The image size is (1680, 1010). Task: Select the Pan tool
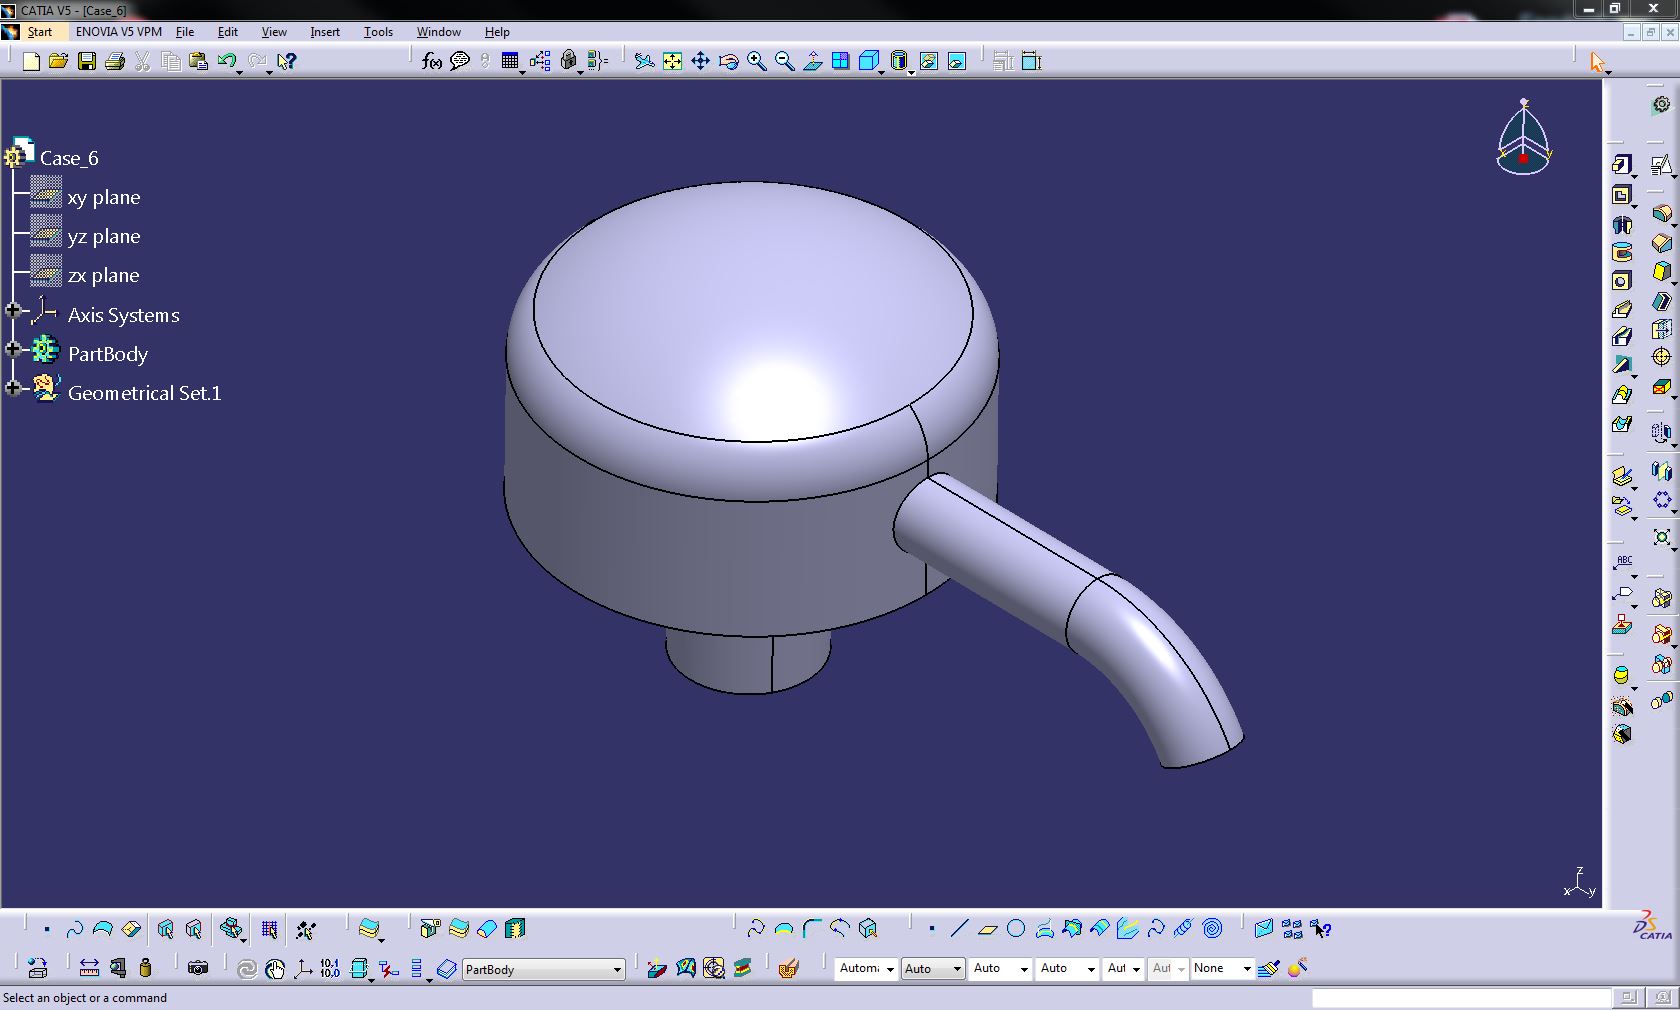pyautogui.click(x=701, y=61)
